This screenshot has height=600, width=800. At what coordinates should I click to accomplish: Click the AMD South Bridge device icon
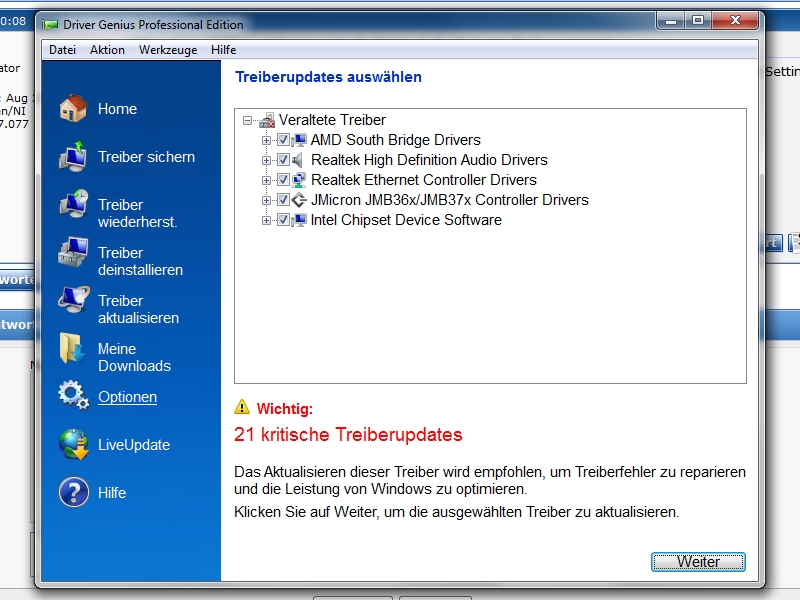(299, 140)
